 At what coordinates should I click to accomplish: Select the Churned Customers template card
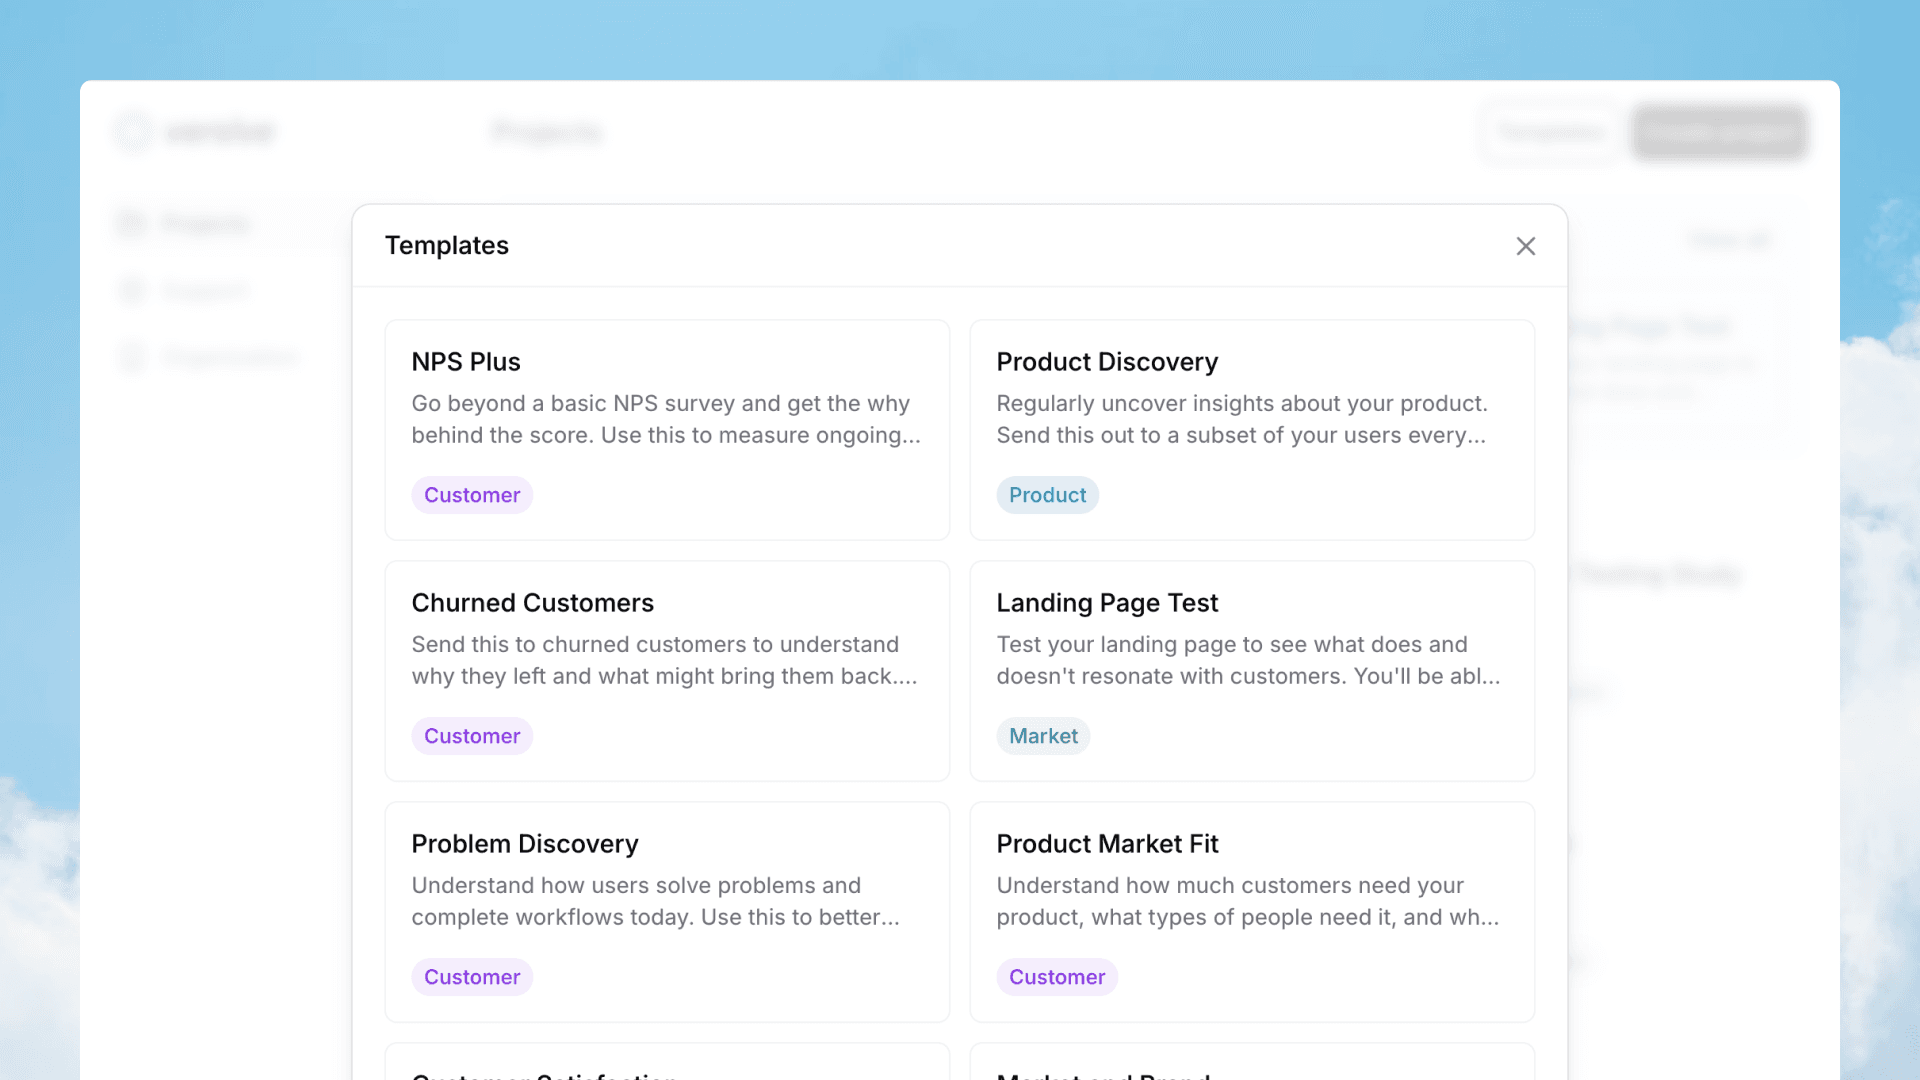[666, 671]
